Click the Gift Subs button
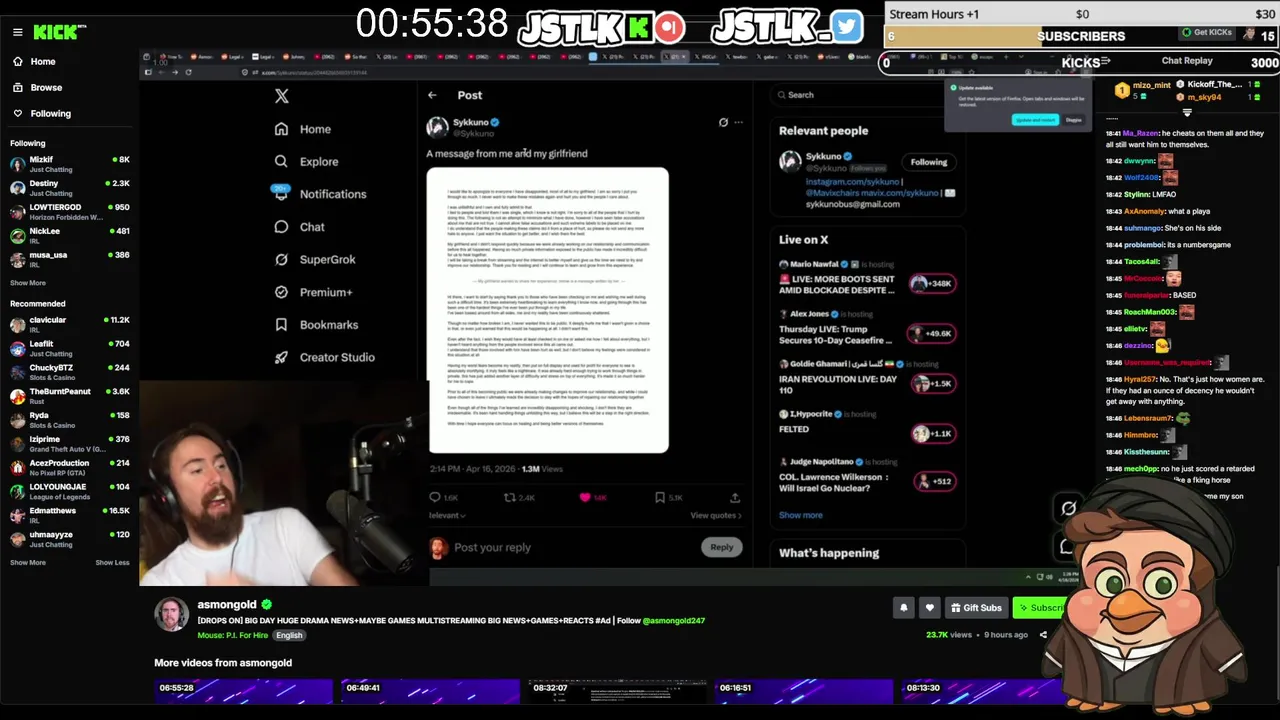Screen dimensions: 1280x720 tap(976, 607)
